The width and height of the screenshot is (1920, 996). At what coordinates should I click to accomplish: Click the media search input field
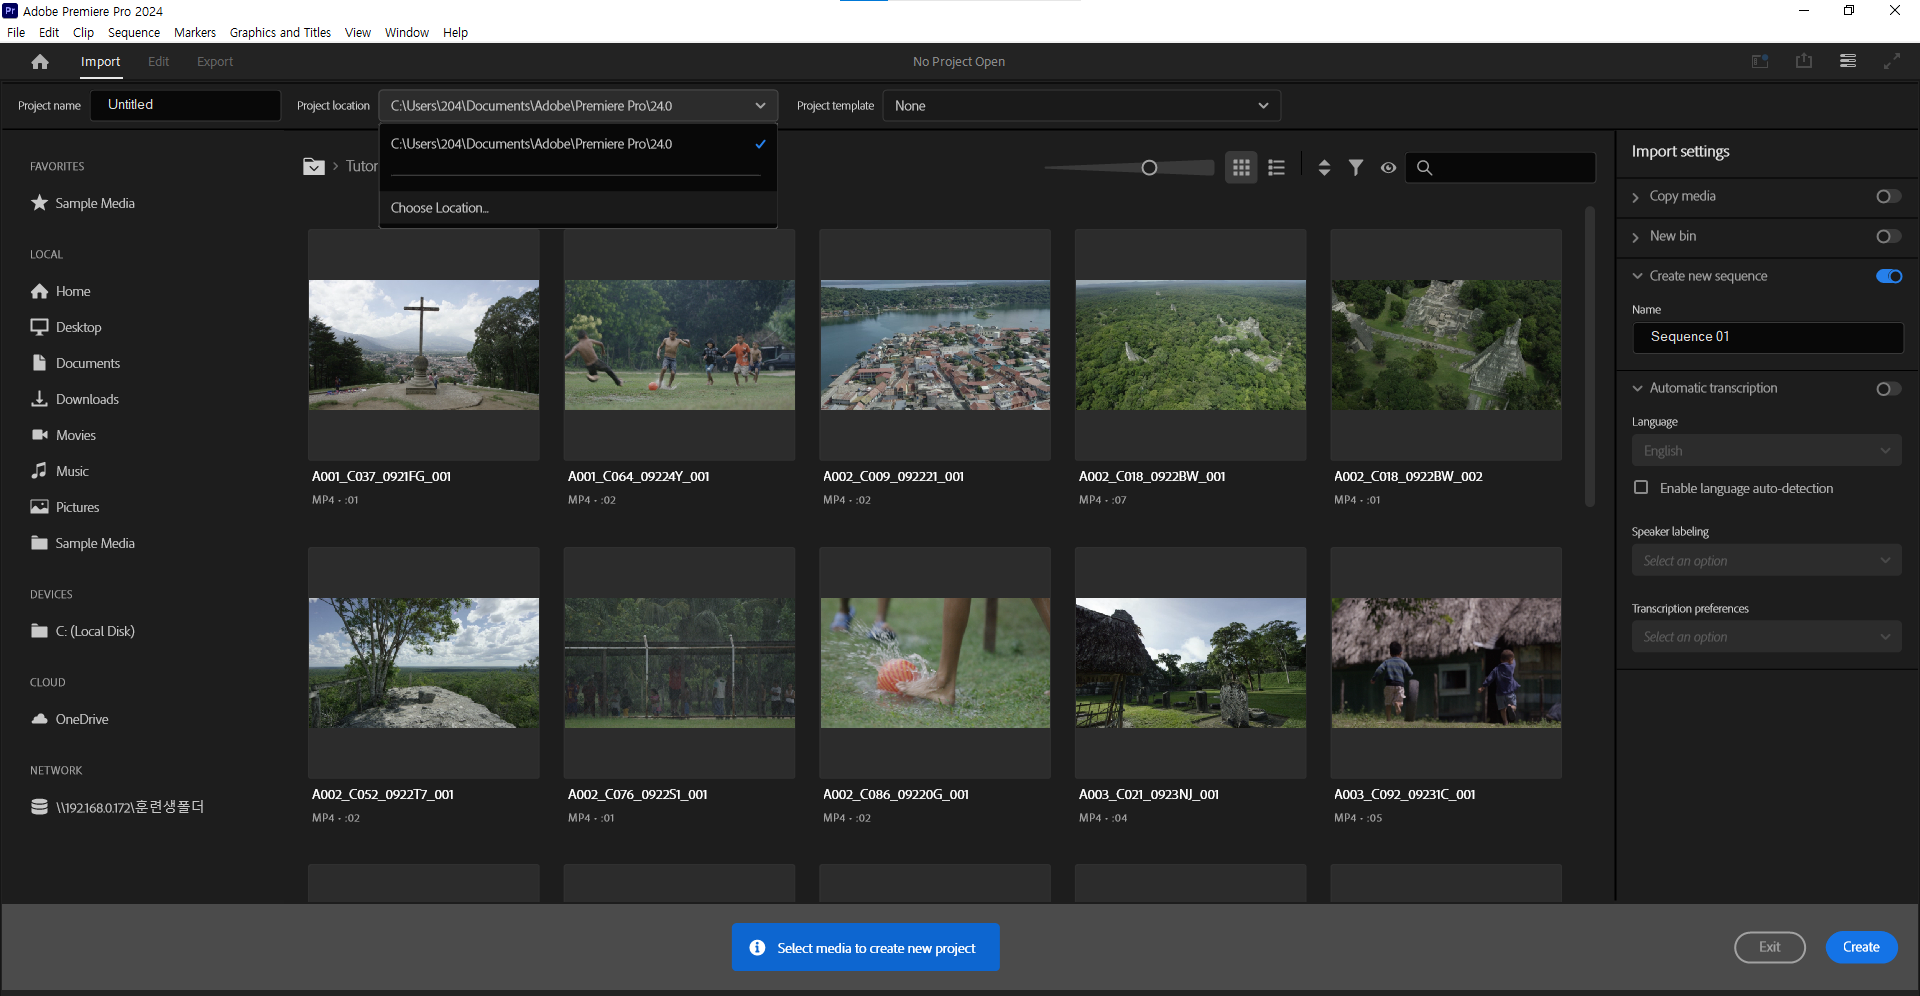[1500, 168]
